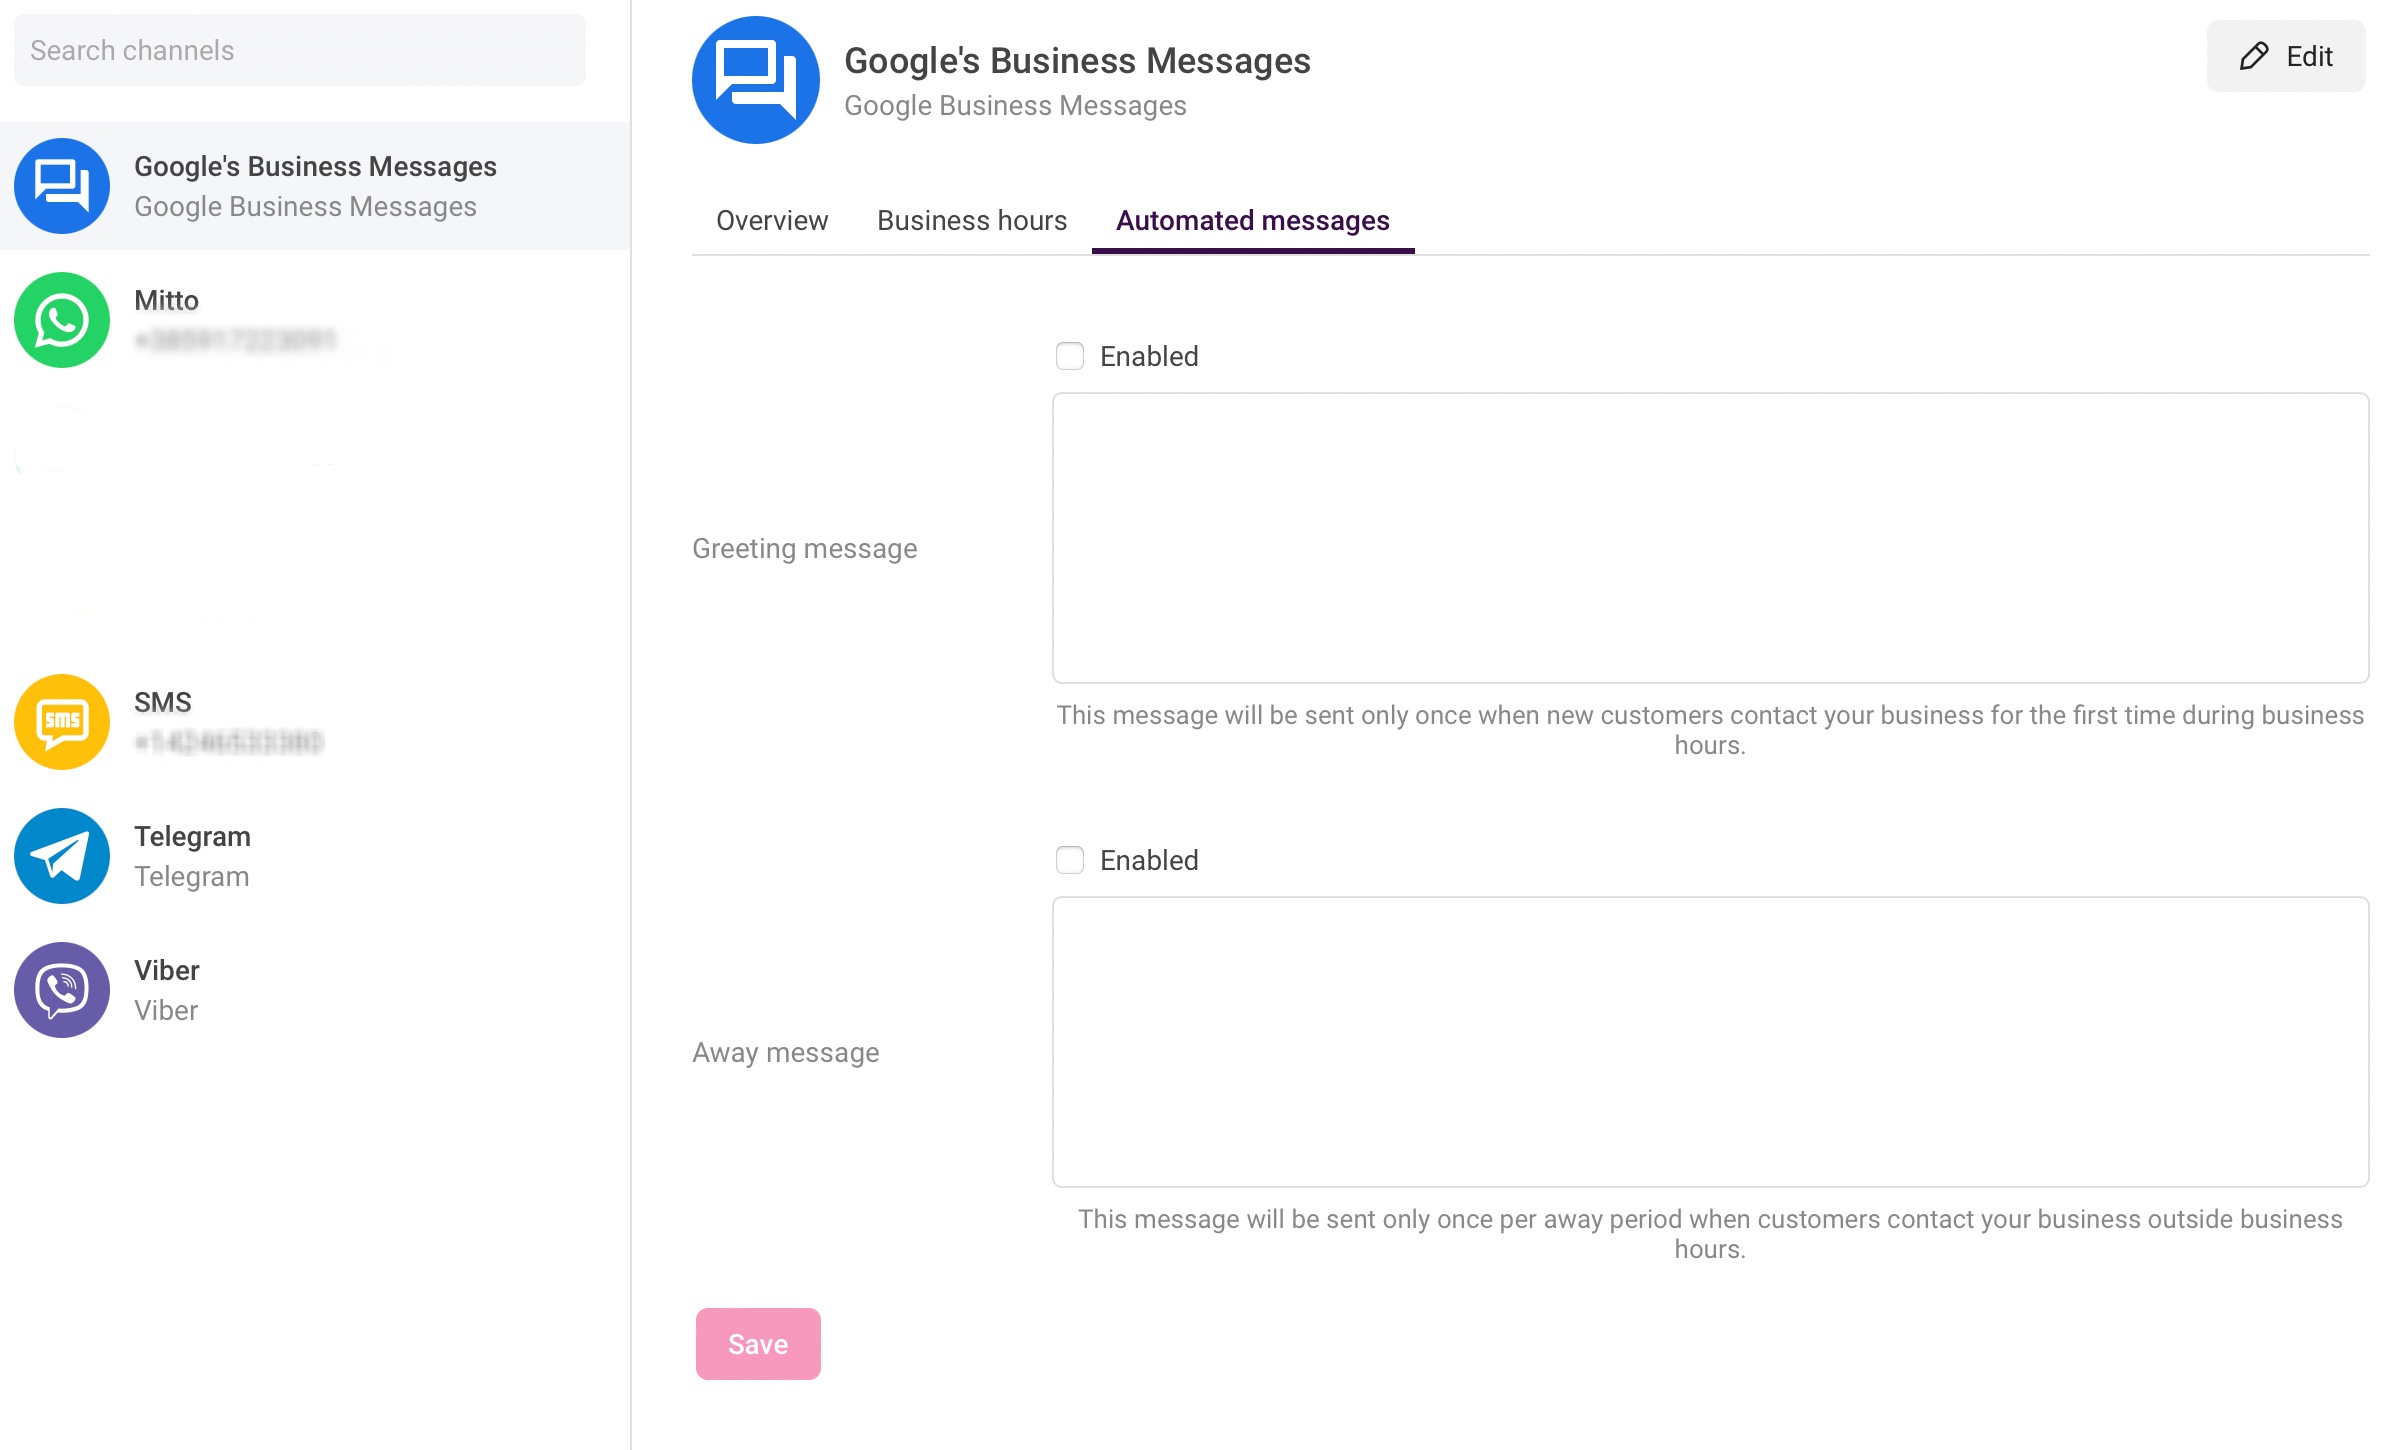Select Google's Business Messages channel name in sidebar

[315, 166]
